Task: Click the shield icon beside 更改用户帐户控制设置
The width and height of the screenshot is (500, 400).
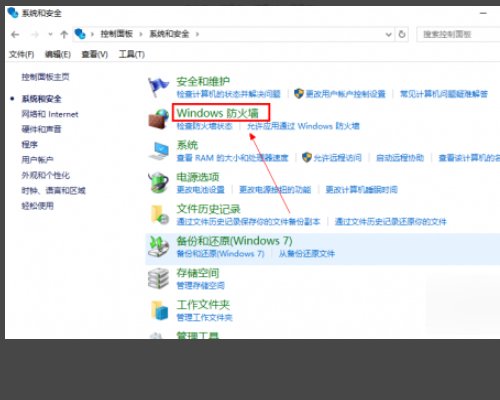Action: [x=299, y=93]
